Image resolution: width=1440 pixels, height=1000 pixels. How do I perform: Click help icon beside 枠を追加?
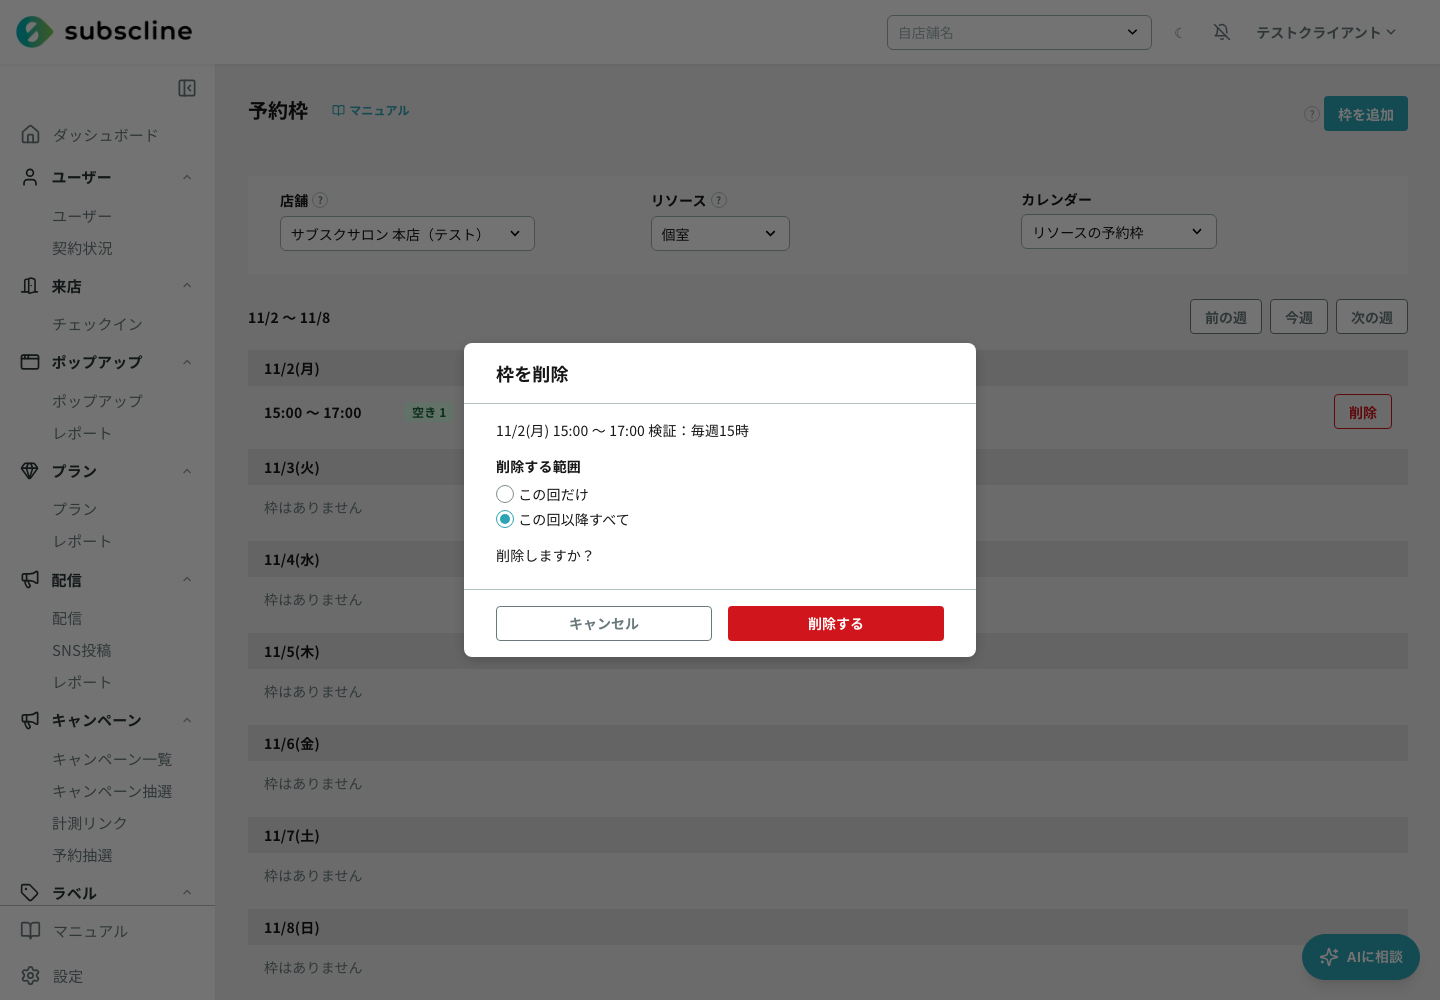[1311, 114]
